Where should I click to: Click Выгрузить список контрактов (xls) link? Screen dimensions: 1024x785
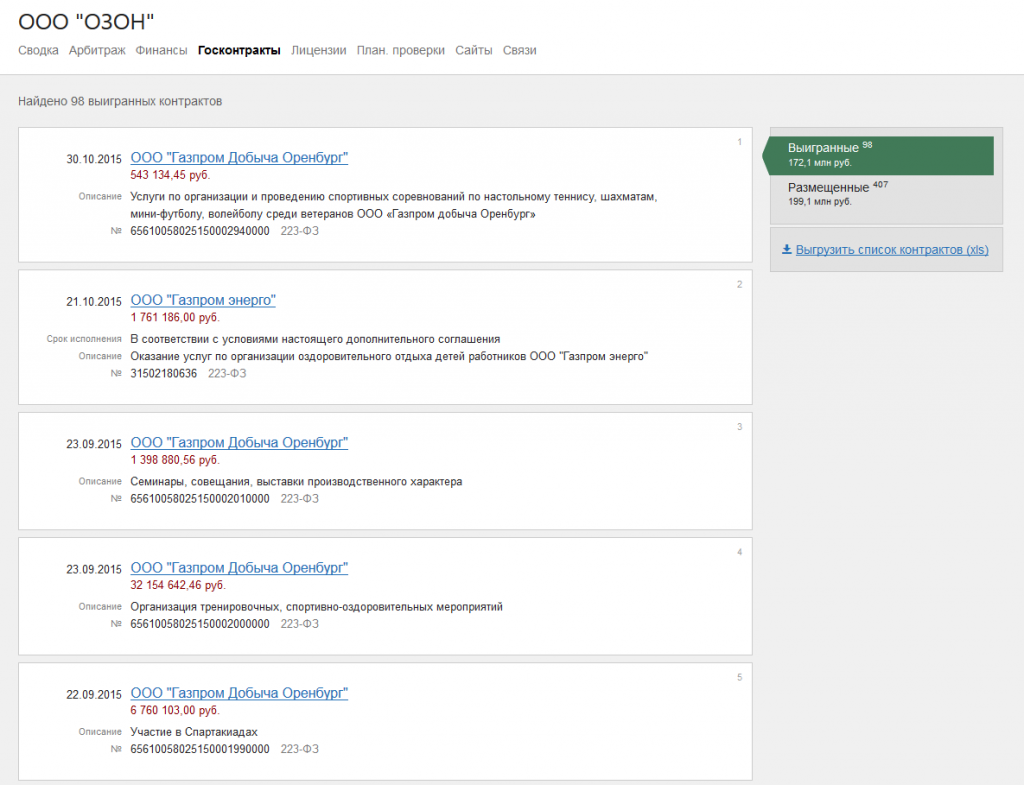(x=892, y=250)
